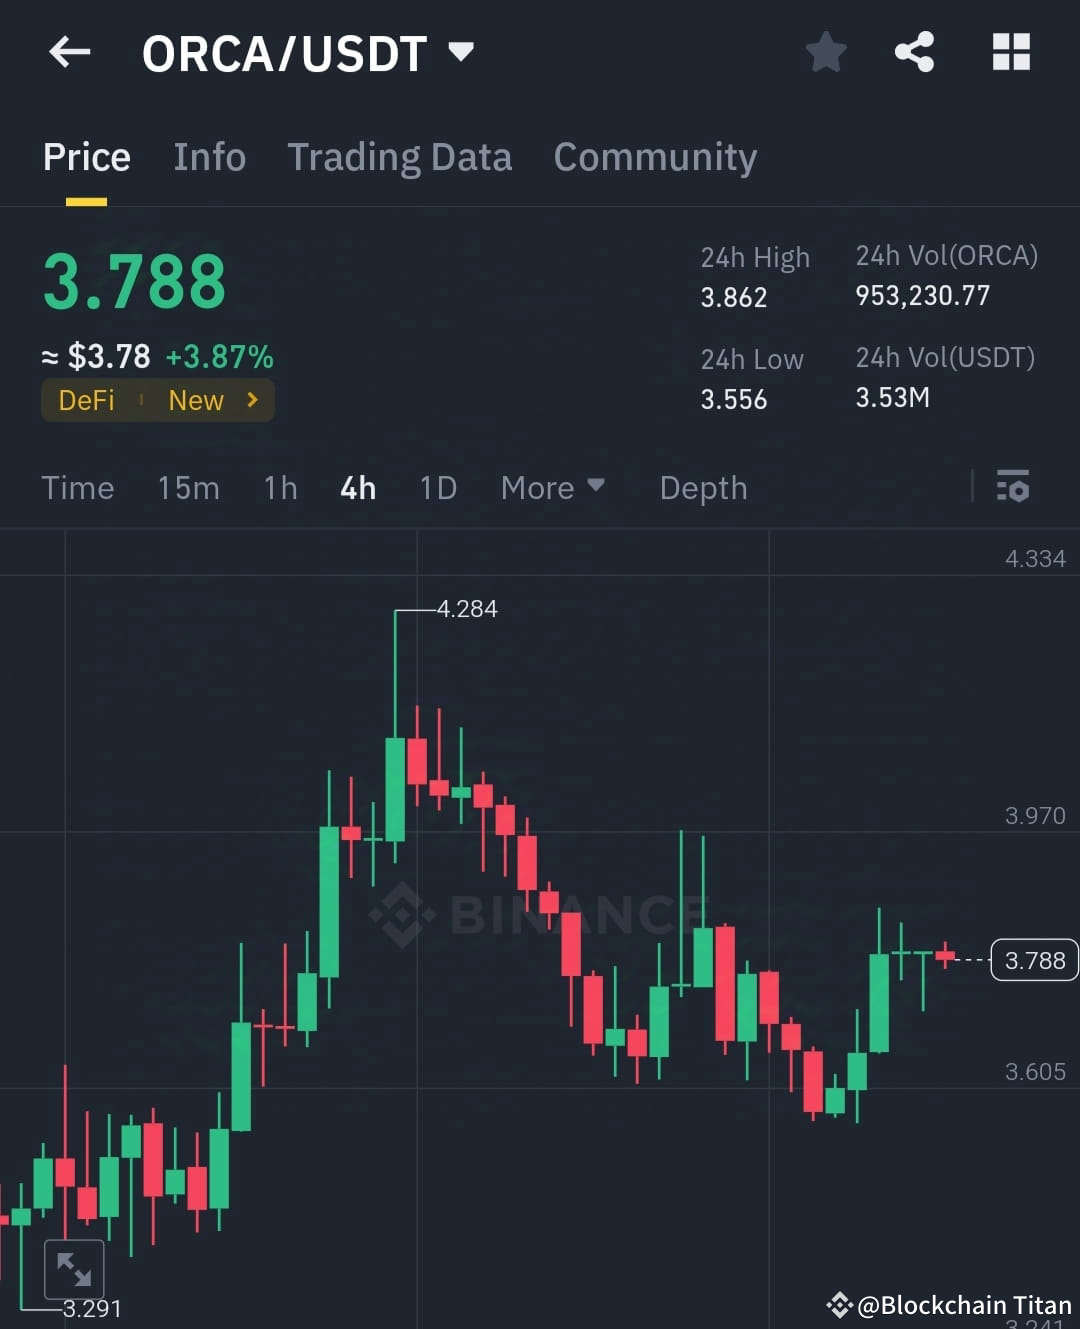Add ORCA/USDT to favorites via the star
Image resolution: width=1080 pixels, height=1329 pixels.
pyautogui.click(x=826, y=53)
